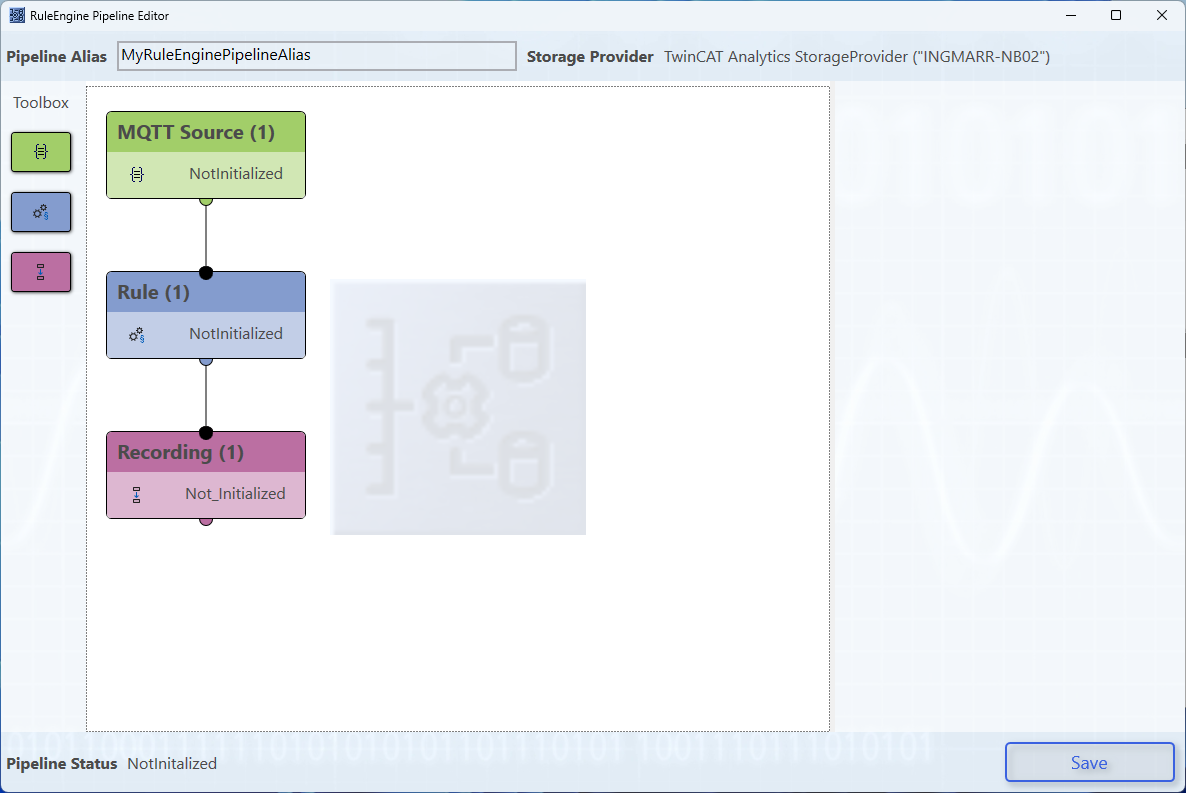Click the recording icon inside Recording node
Viewport: 1186px width, 793px height.
click(x=137, y=495)
